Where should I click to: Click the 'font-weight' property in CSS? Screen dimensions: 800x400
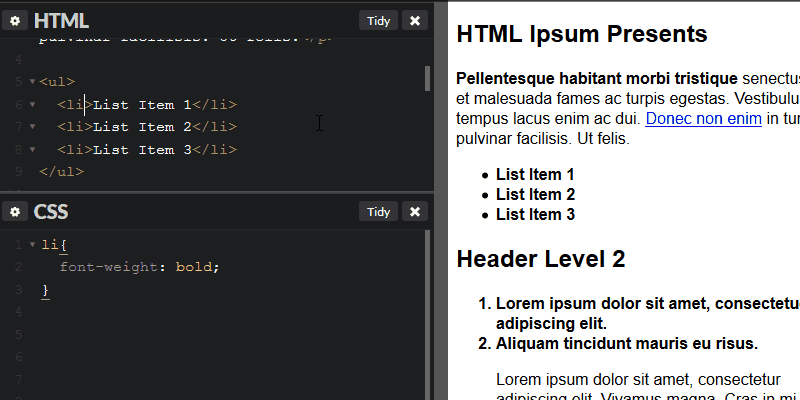[x=109, y=267]
